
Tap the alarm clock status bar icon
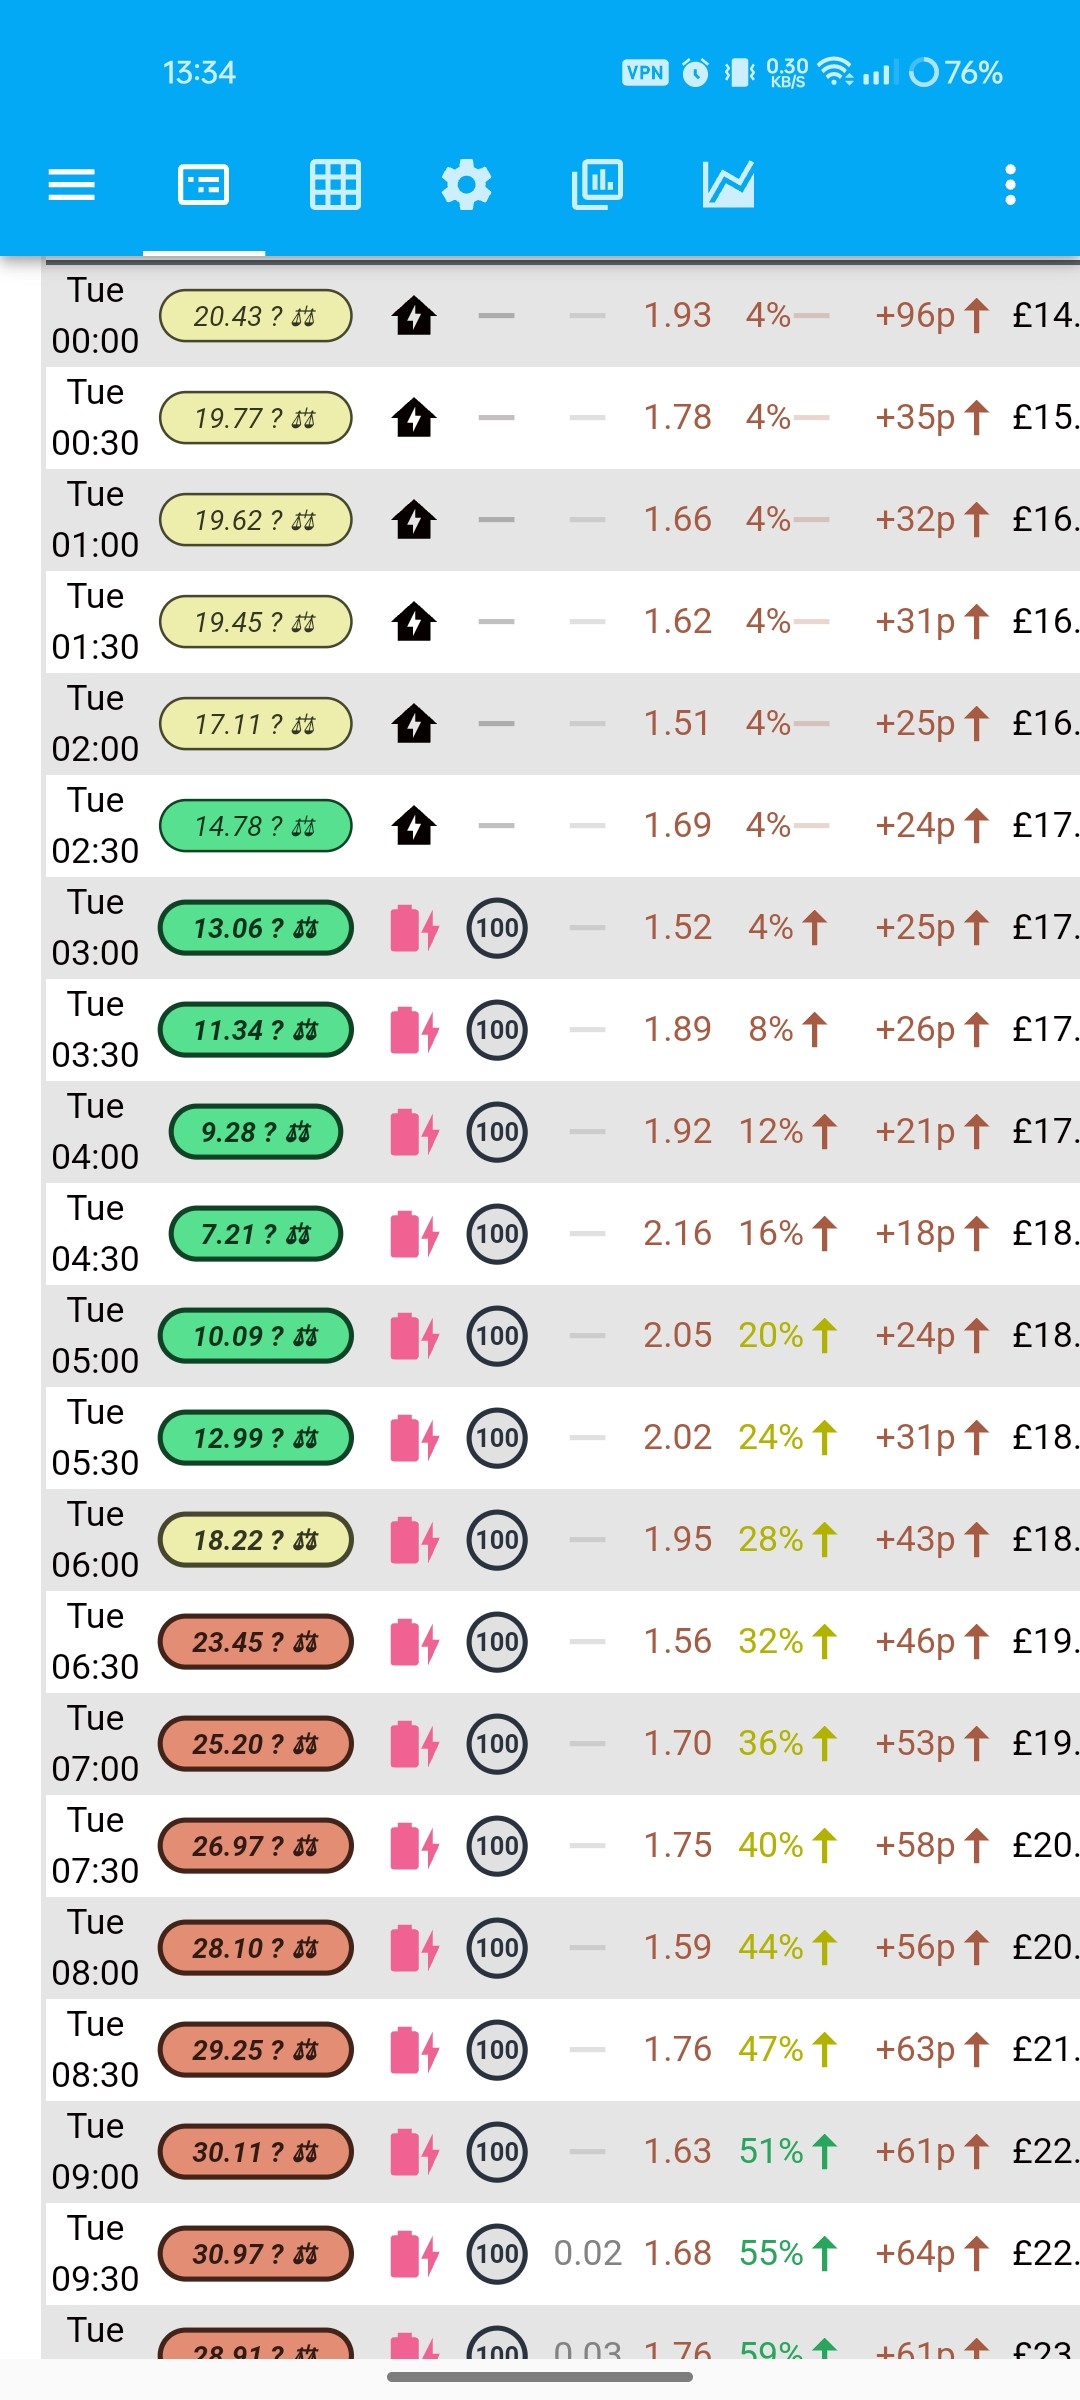pos(695,72)
